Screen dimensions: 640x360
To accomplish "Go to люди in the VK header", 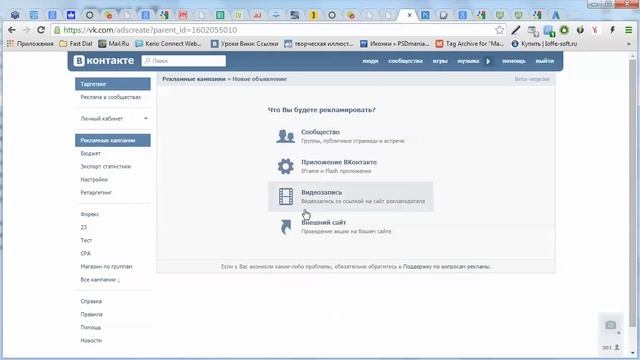I will pos(370,61).
